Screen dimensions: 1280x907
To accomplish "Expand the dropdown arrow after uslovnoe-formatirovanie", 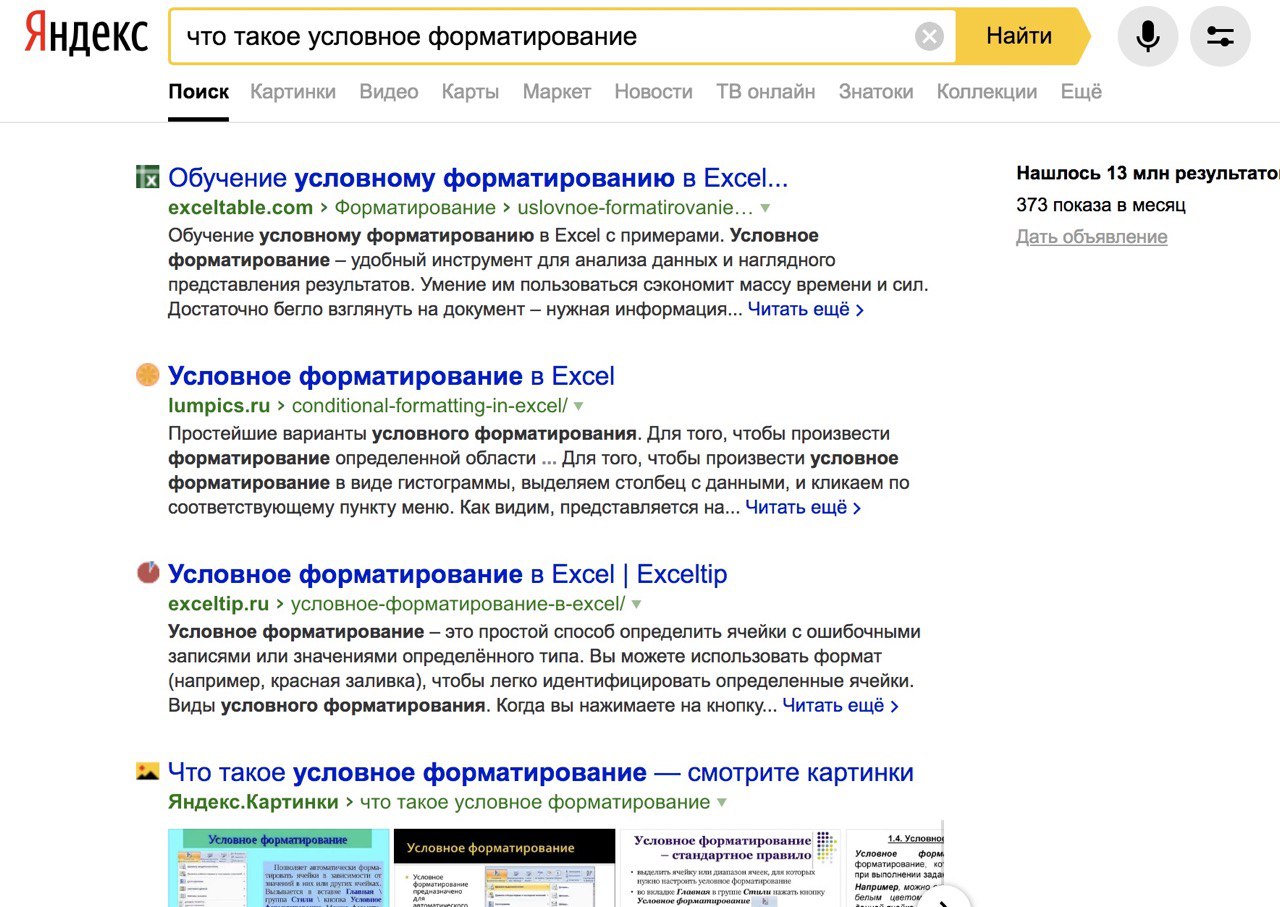I will [765, 209].
